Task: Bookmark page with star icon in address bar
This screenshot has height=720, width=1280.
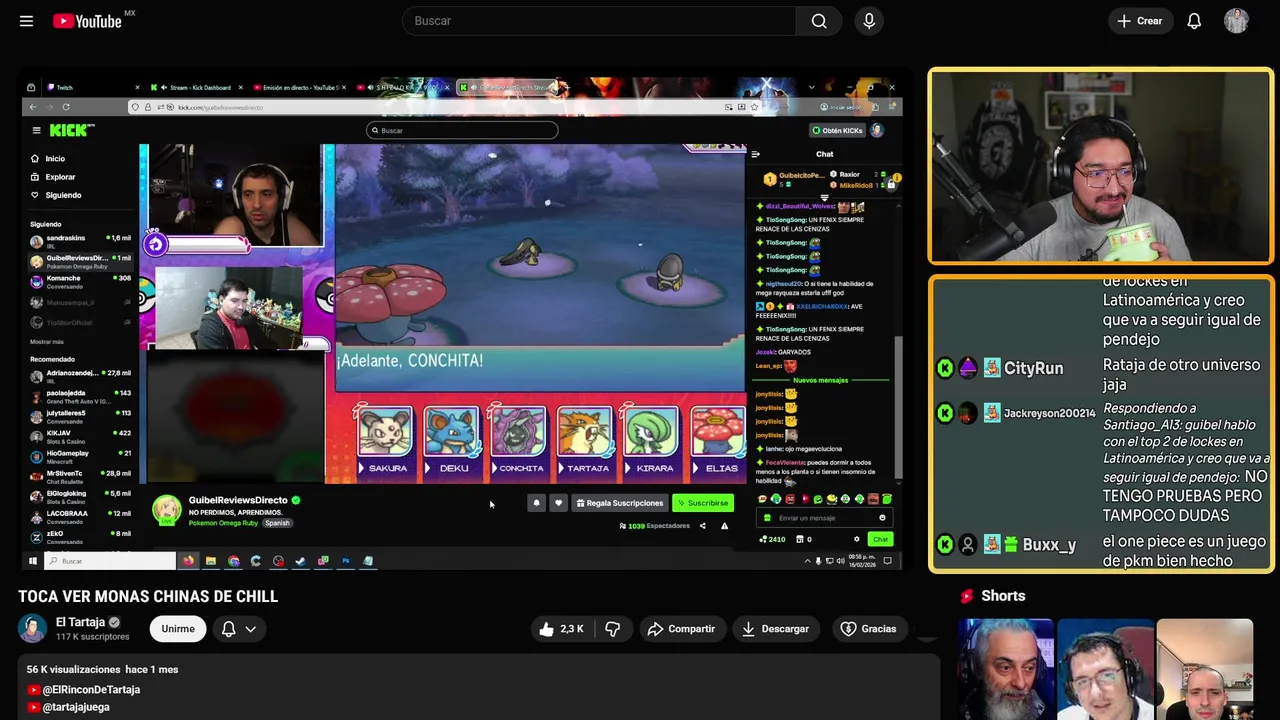Action: click(754, 107)
